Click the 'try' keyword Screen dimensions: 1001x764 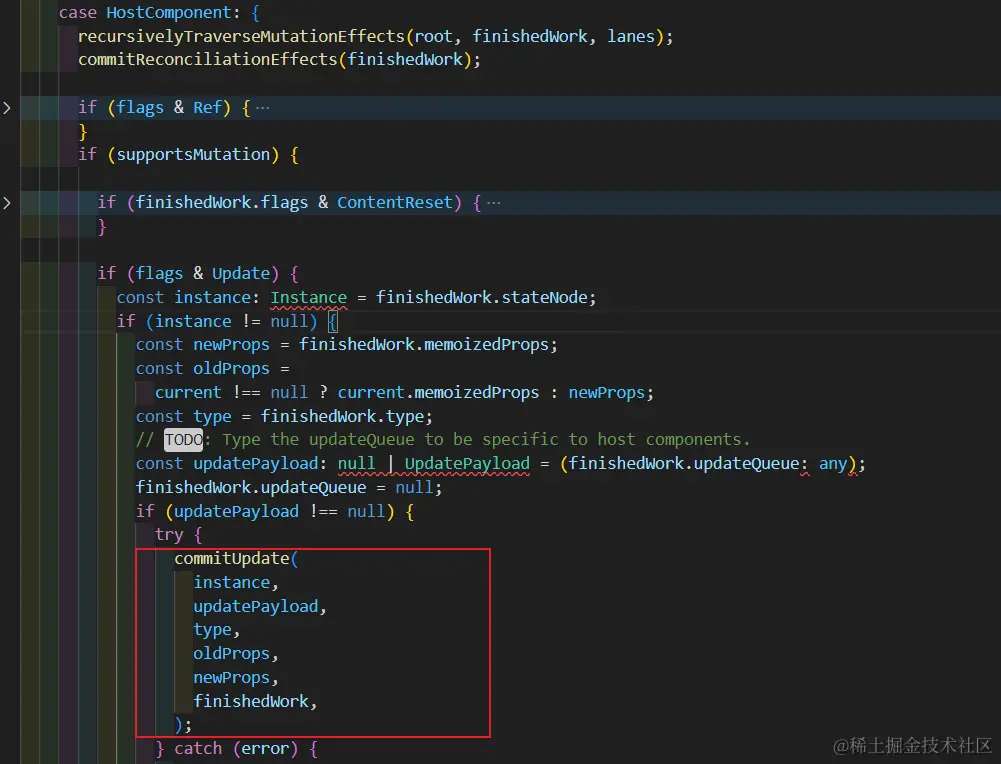[x=169, y=535]
